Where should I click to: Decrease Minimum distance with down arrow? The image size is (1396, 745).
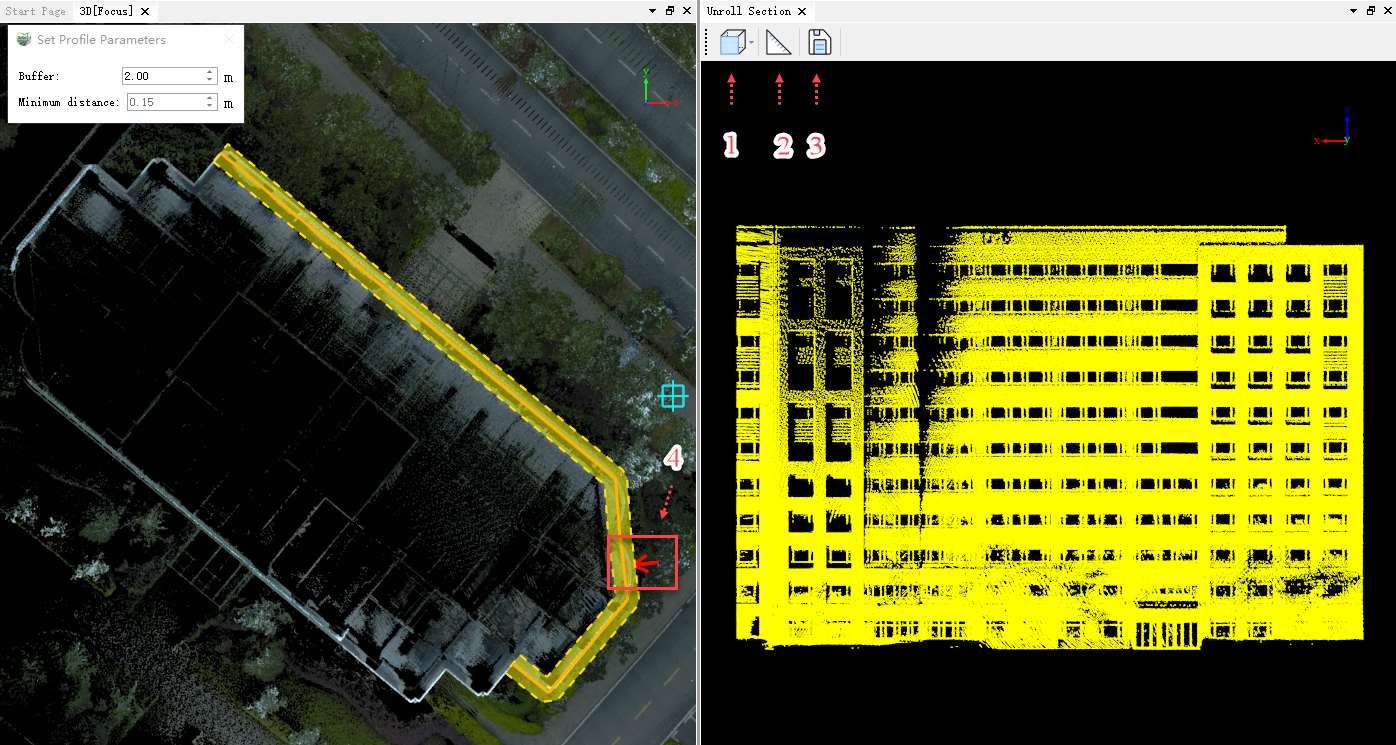210,106
